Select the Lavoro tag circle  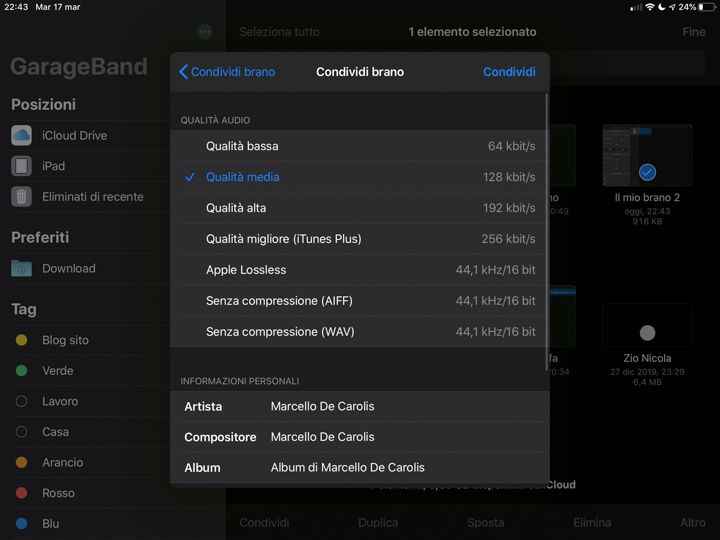point(22,401)
